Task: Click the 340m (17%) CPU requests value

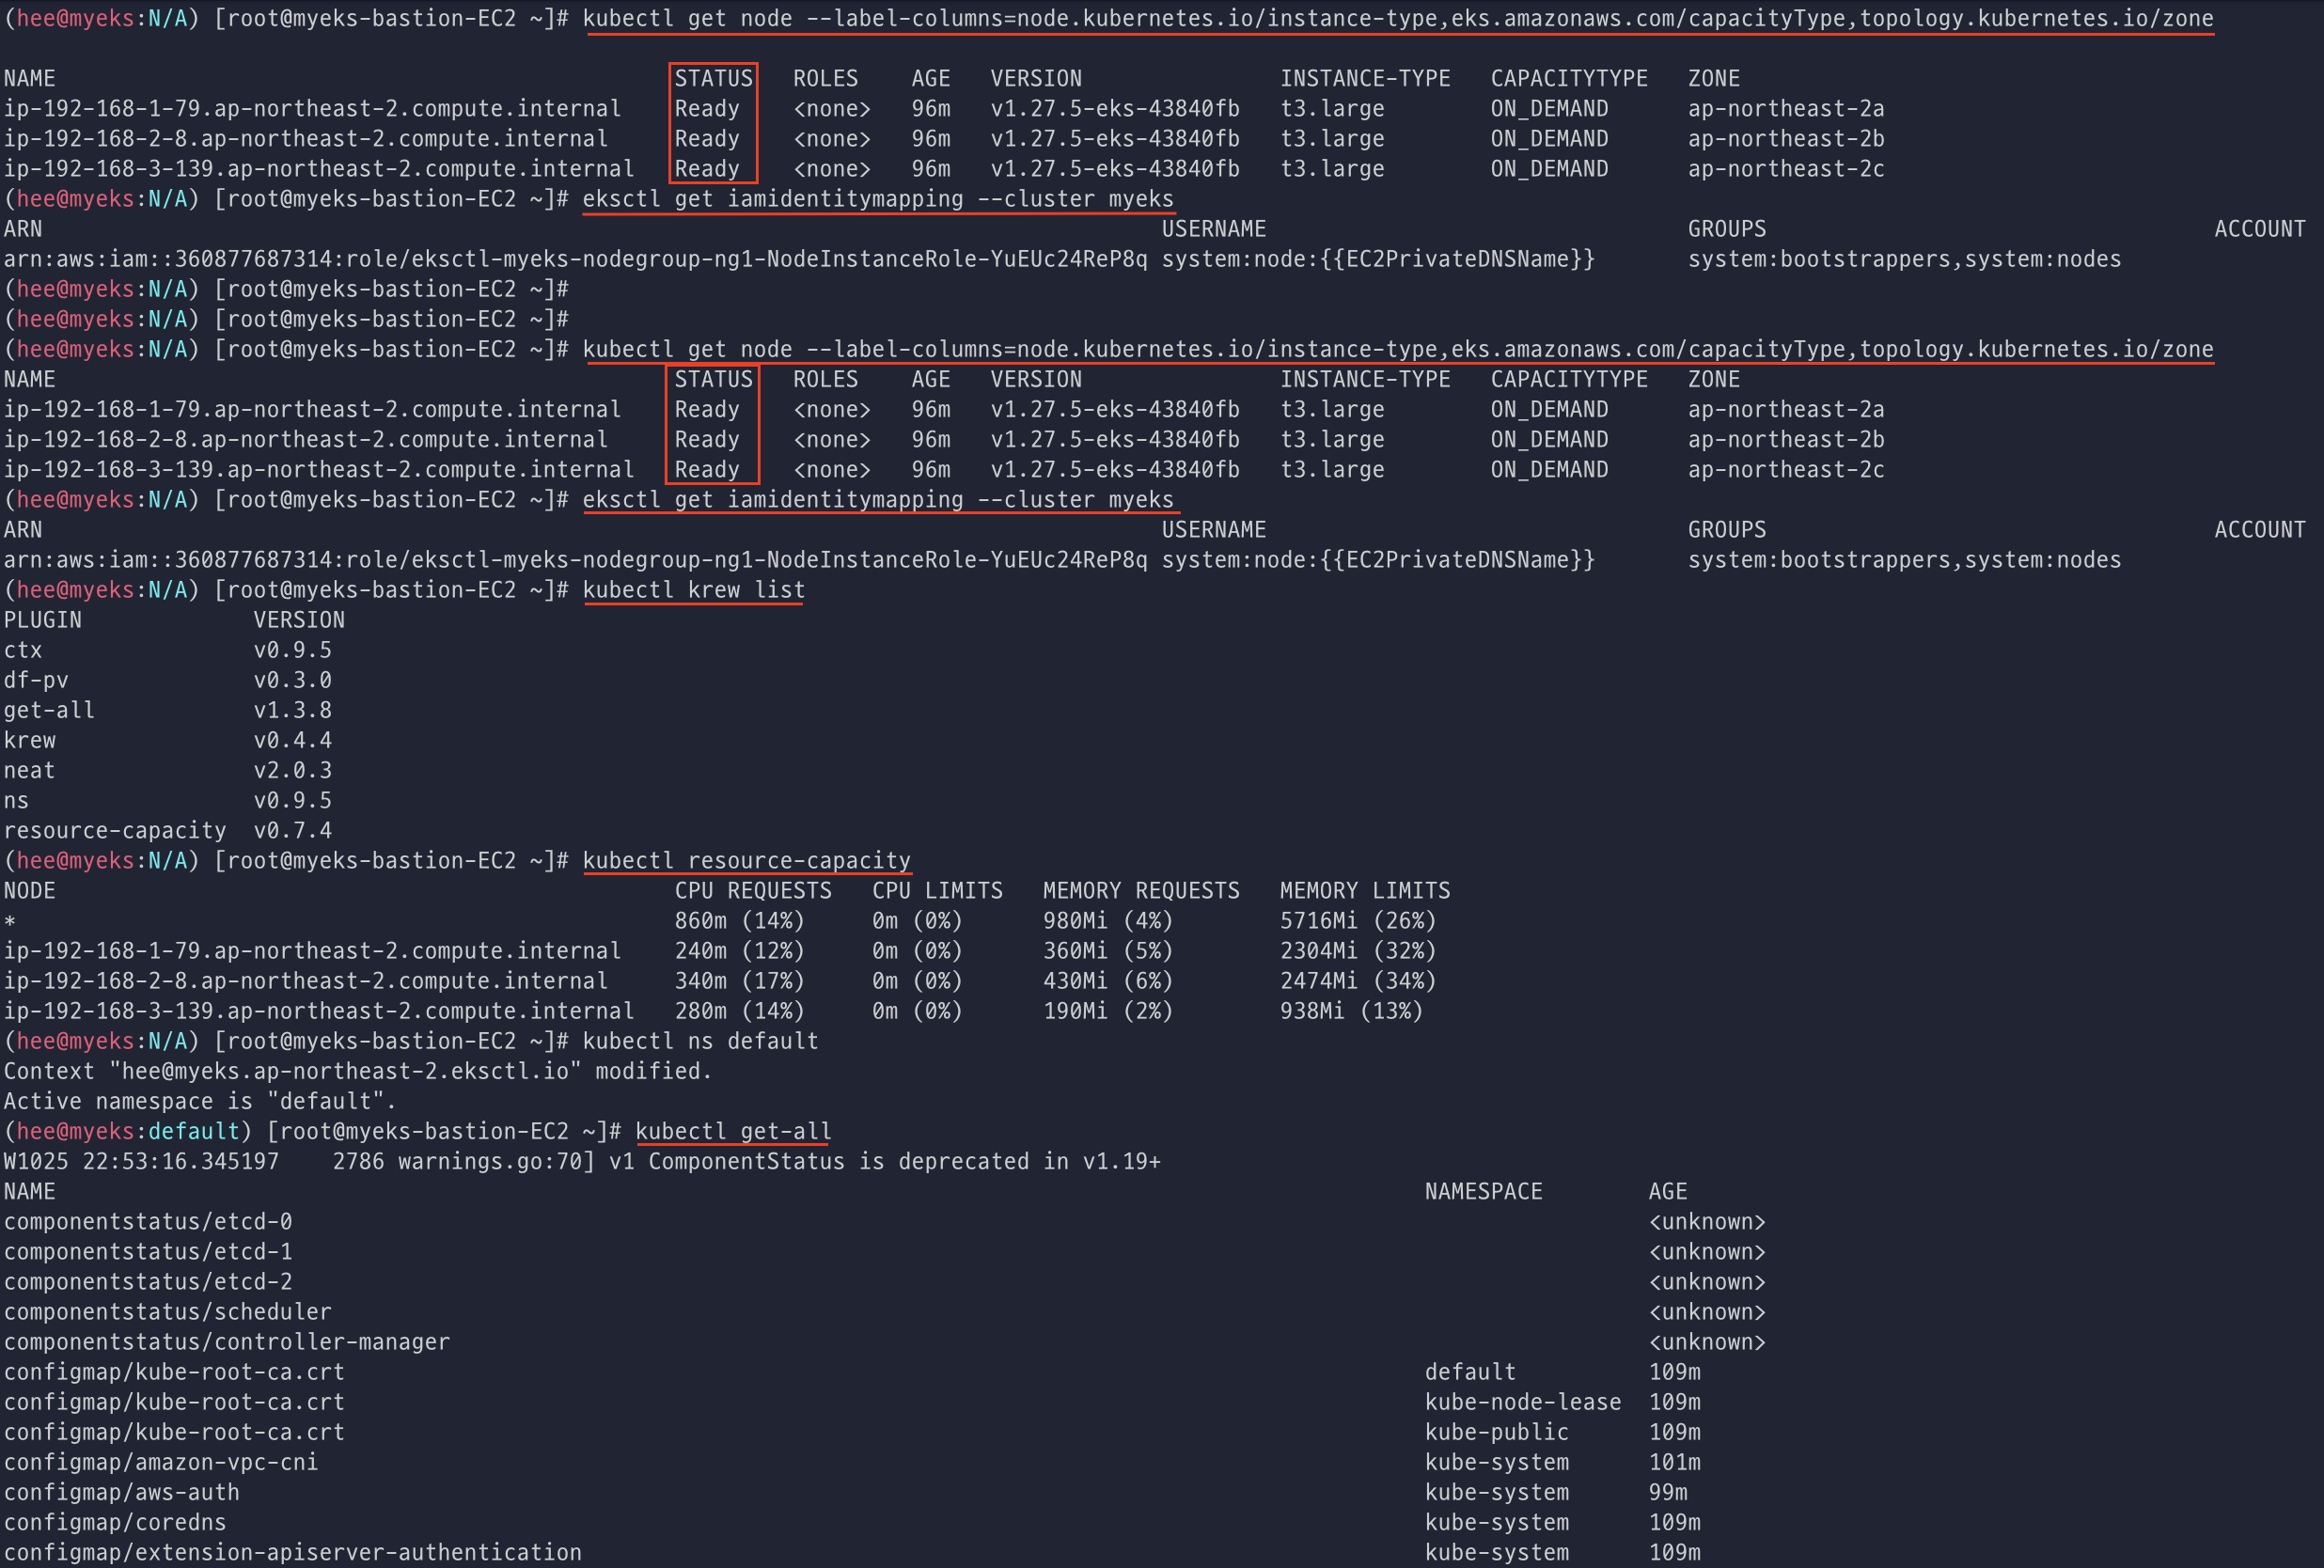Action: (738, 981)
